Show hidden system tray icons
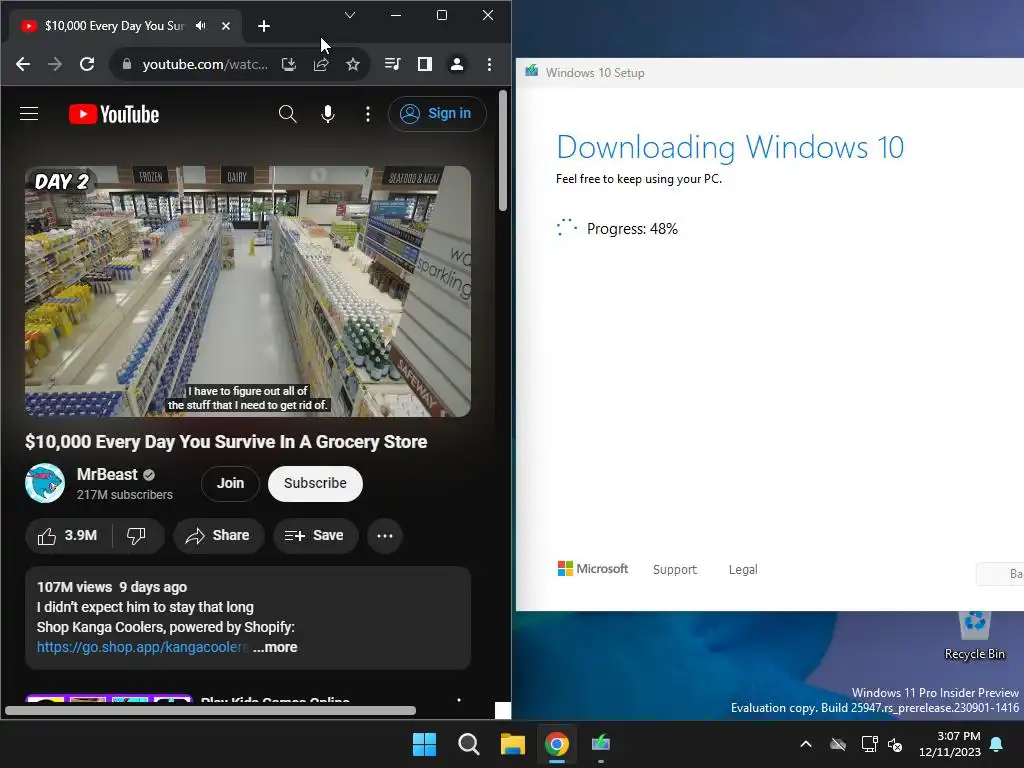The width and height of the screenshot is (1024, 768). tap(806, 744)
